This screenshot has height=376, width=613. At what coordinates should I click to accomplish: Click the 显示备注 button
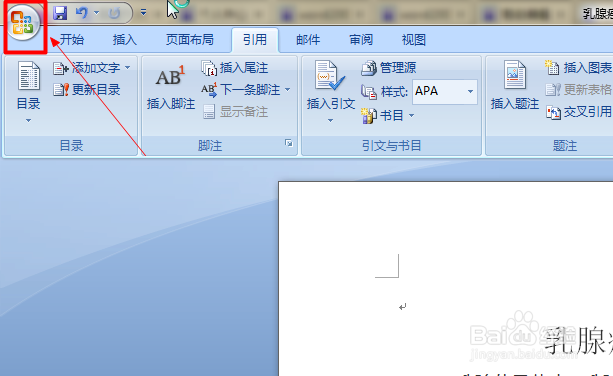coord(235,112)
